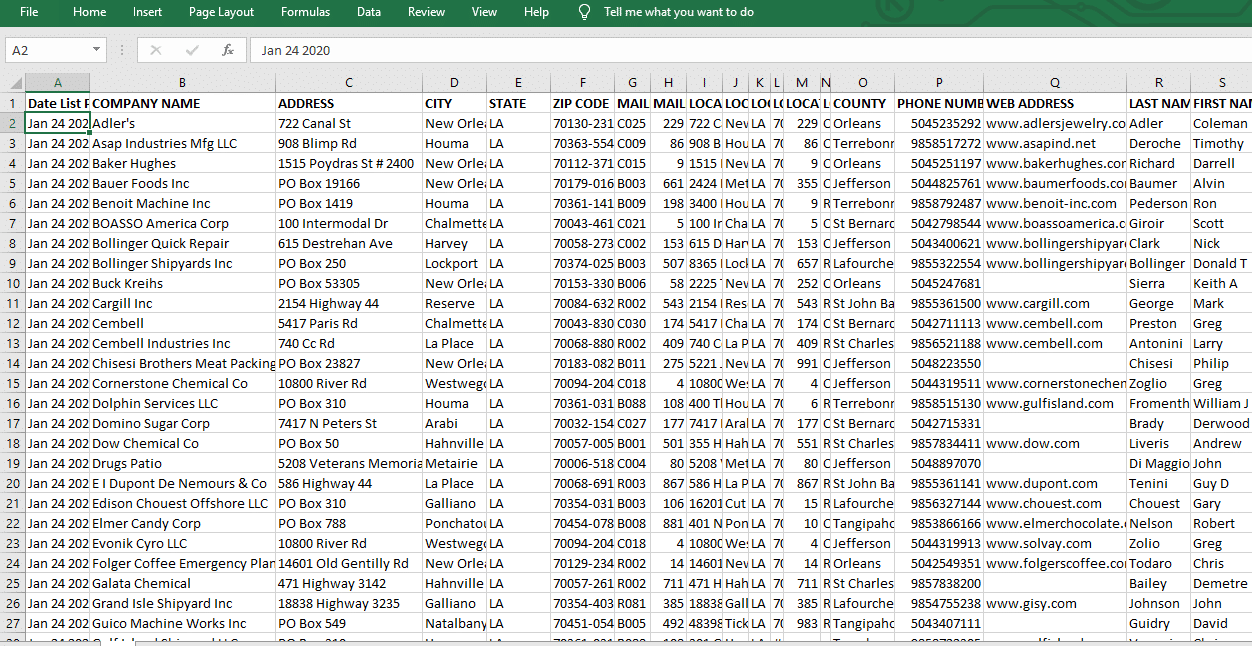
Task: Click the Insert Function fx icon
Action: pyautogui.click(x=228, y=50)
